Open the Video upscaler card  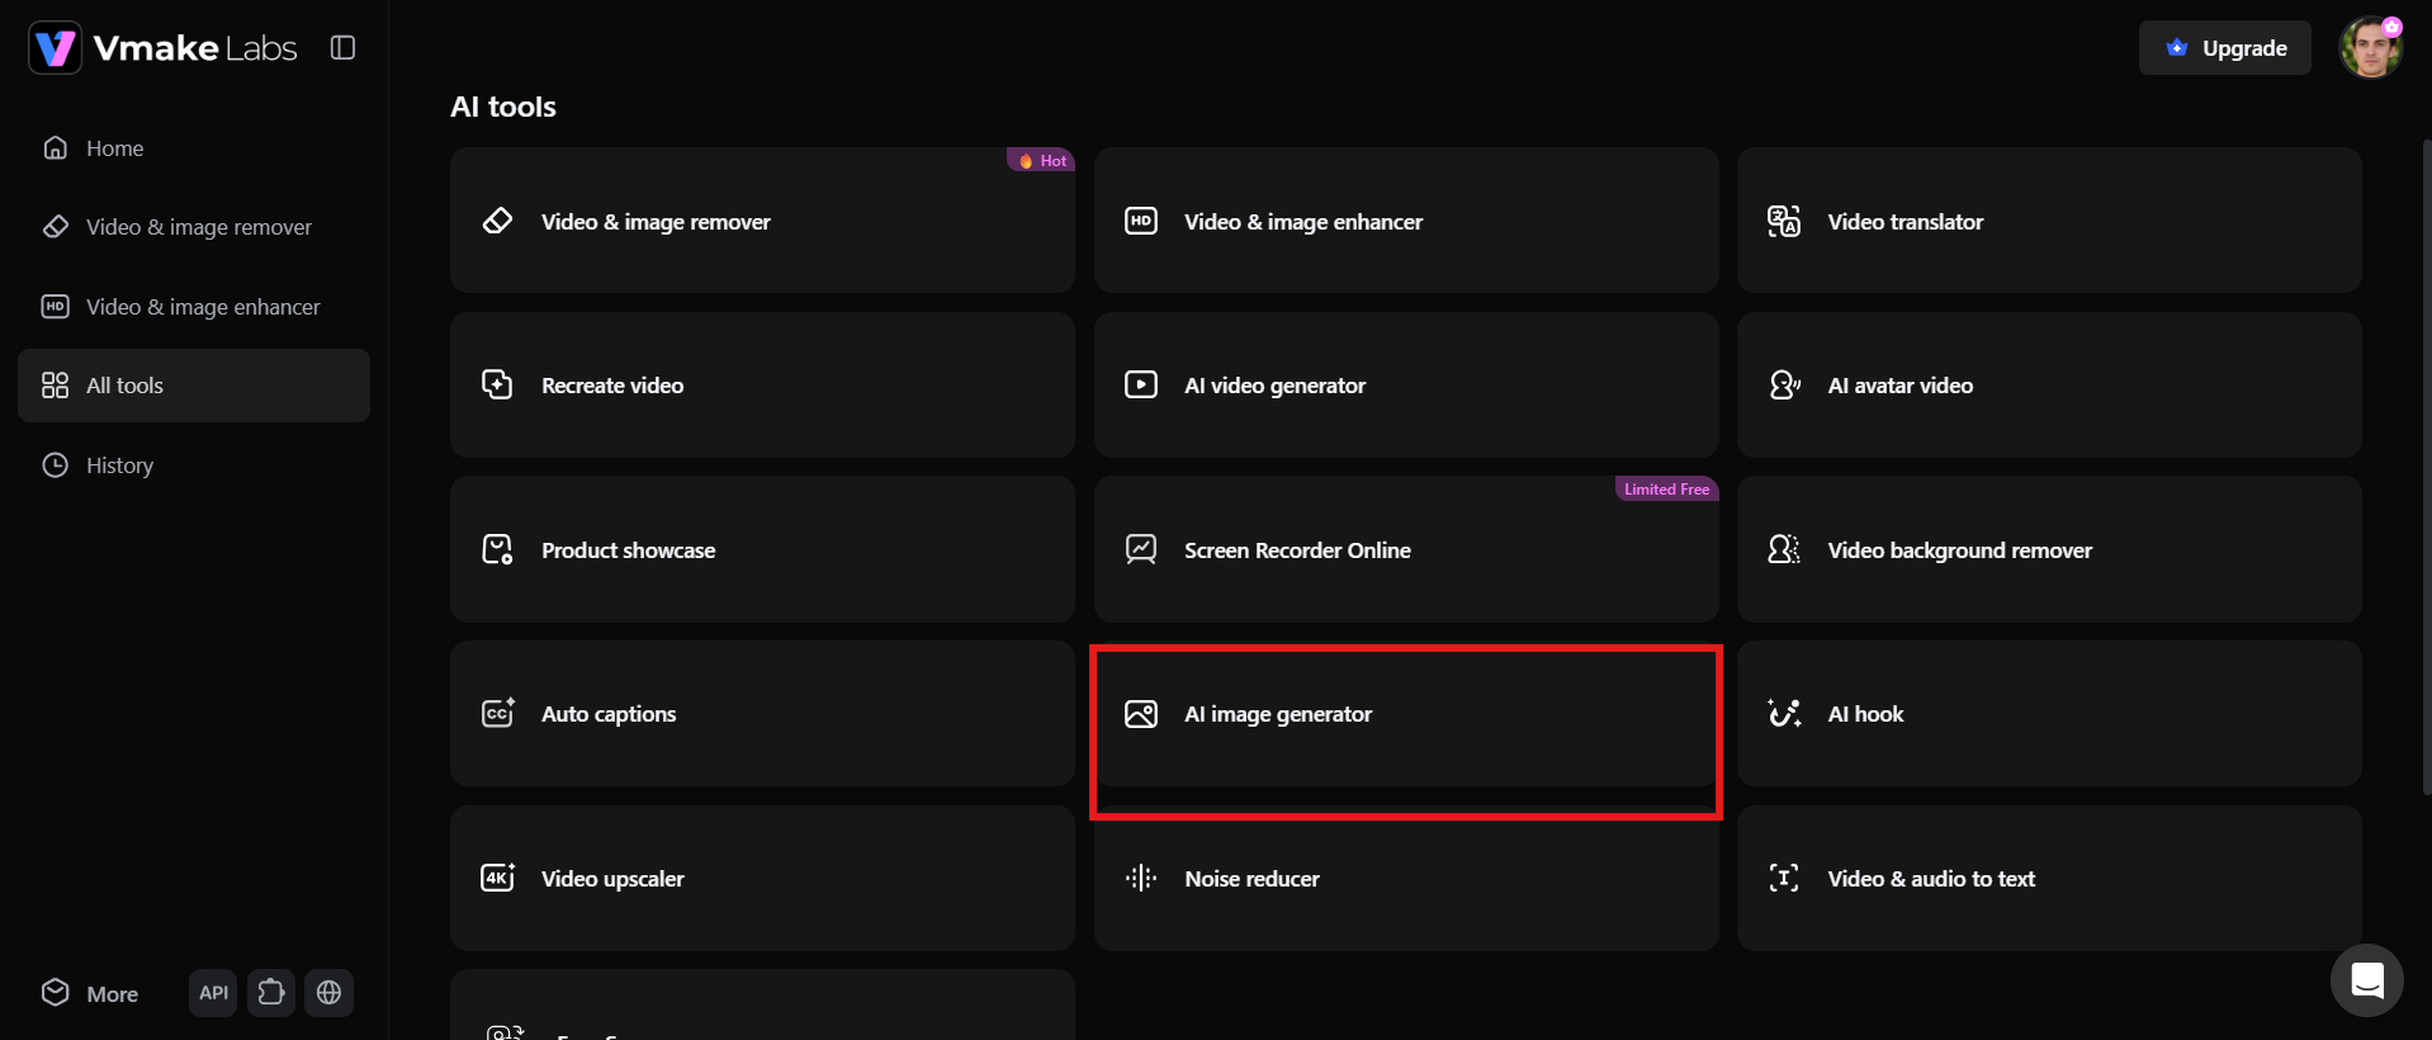pyautogui.click(x=762, y=878)
